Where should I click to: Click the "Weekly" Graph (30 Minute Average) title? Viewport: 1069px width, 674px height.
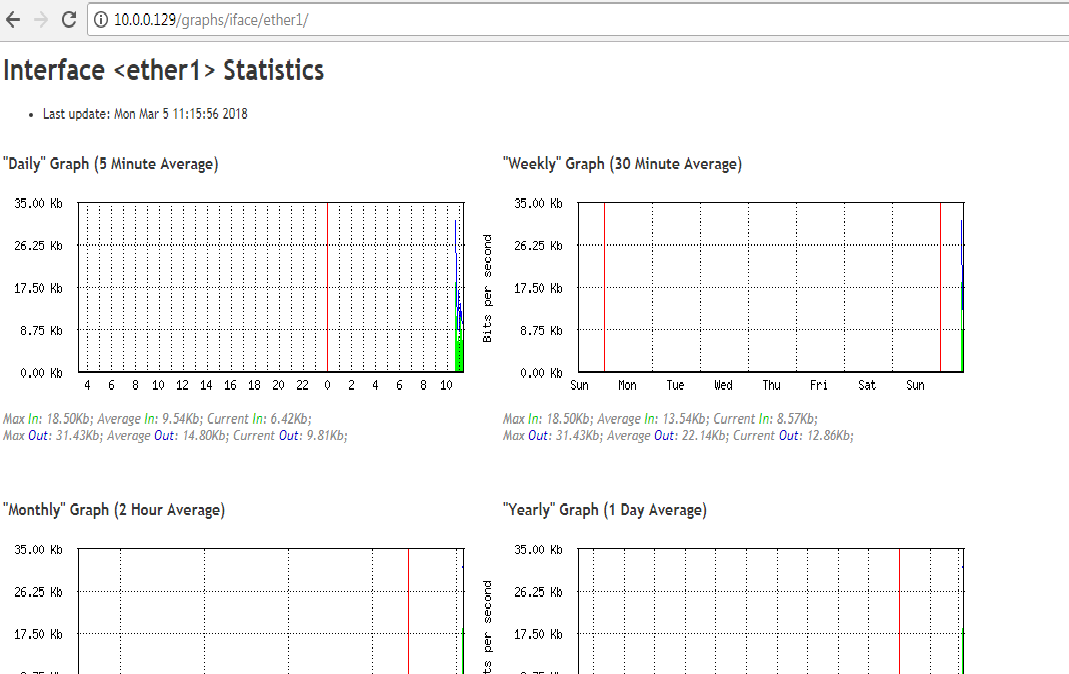(622, 164)
